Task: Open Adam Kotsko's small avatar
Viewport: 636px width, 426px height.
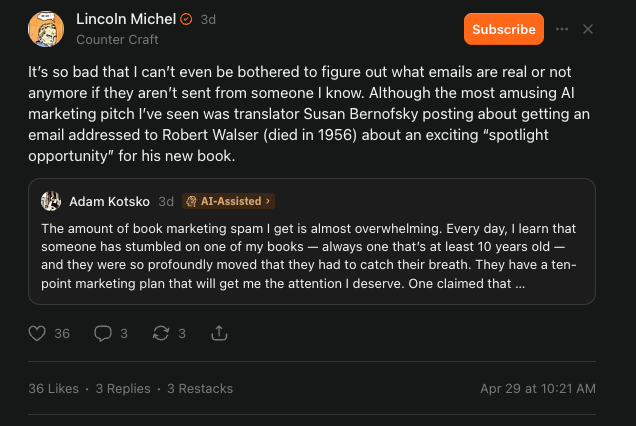Action: coord(51,201)
